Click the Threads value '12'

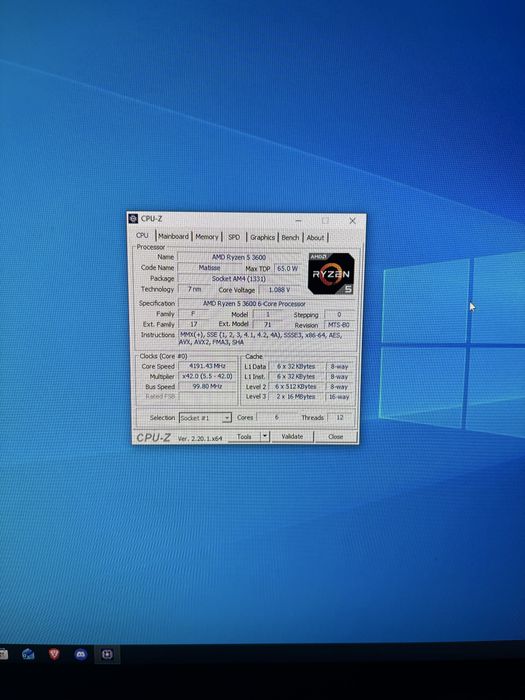[x=340, y=418]
